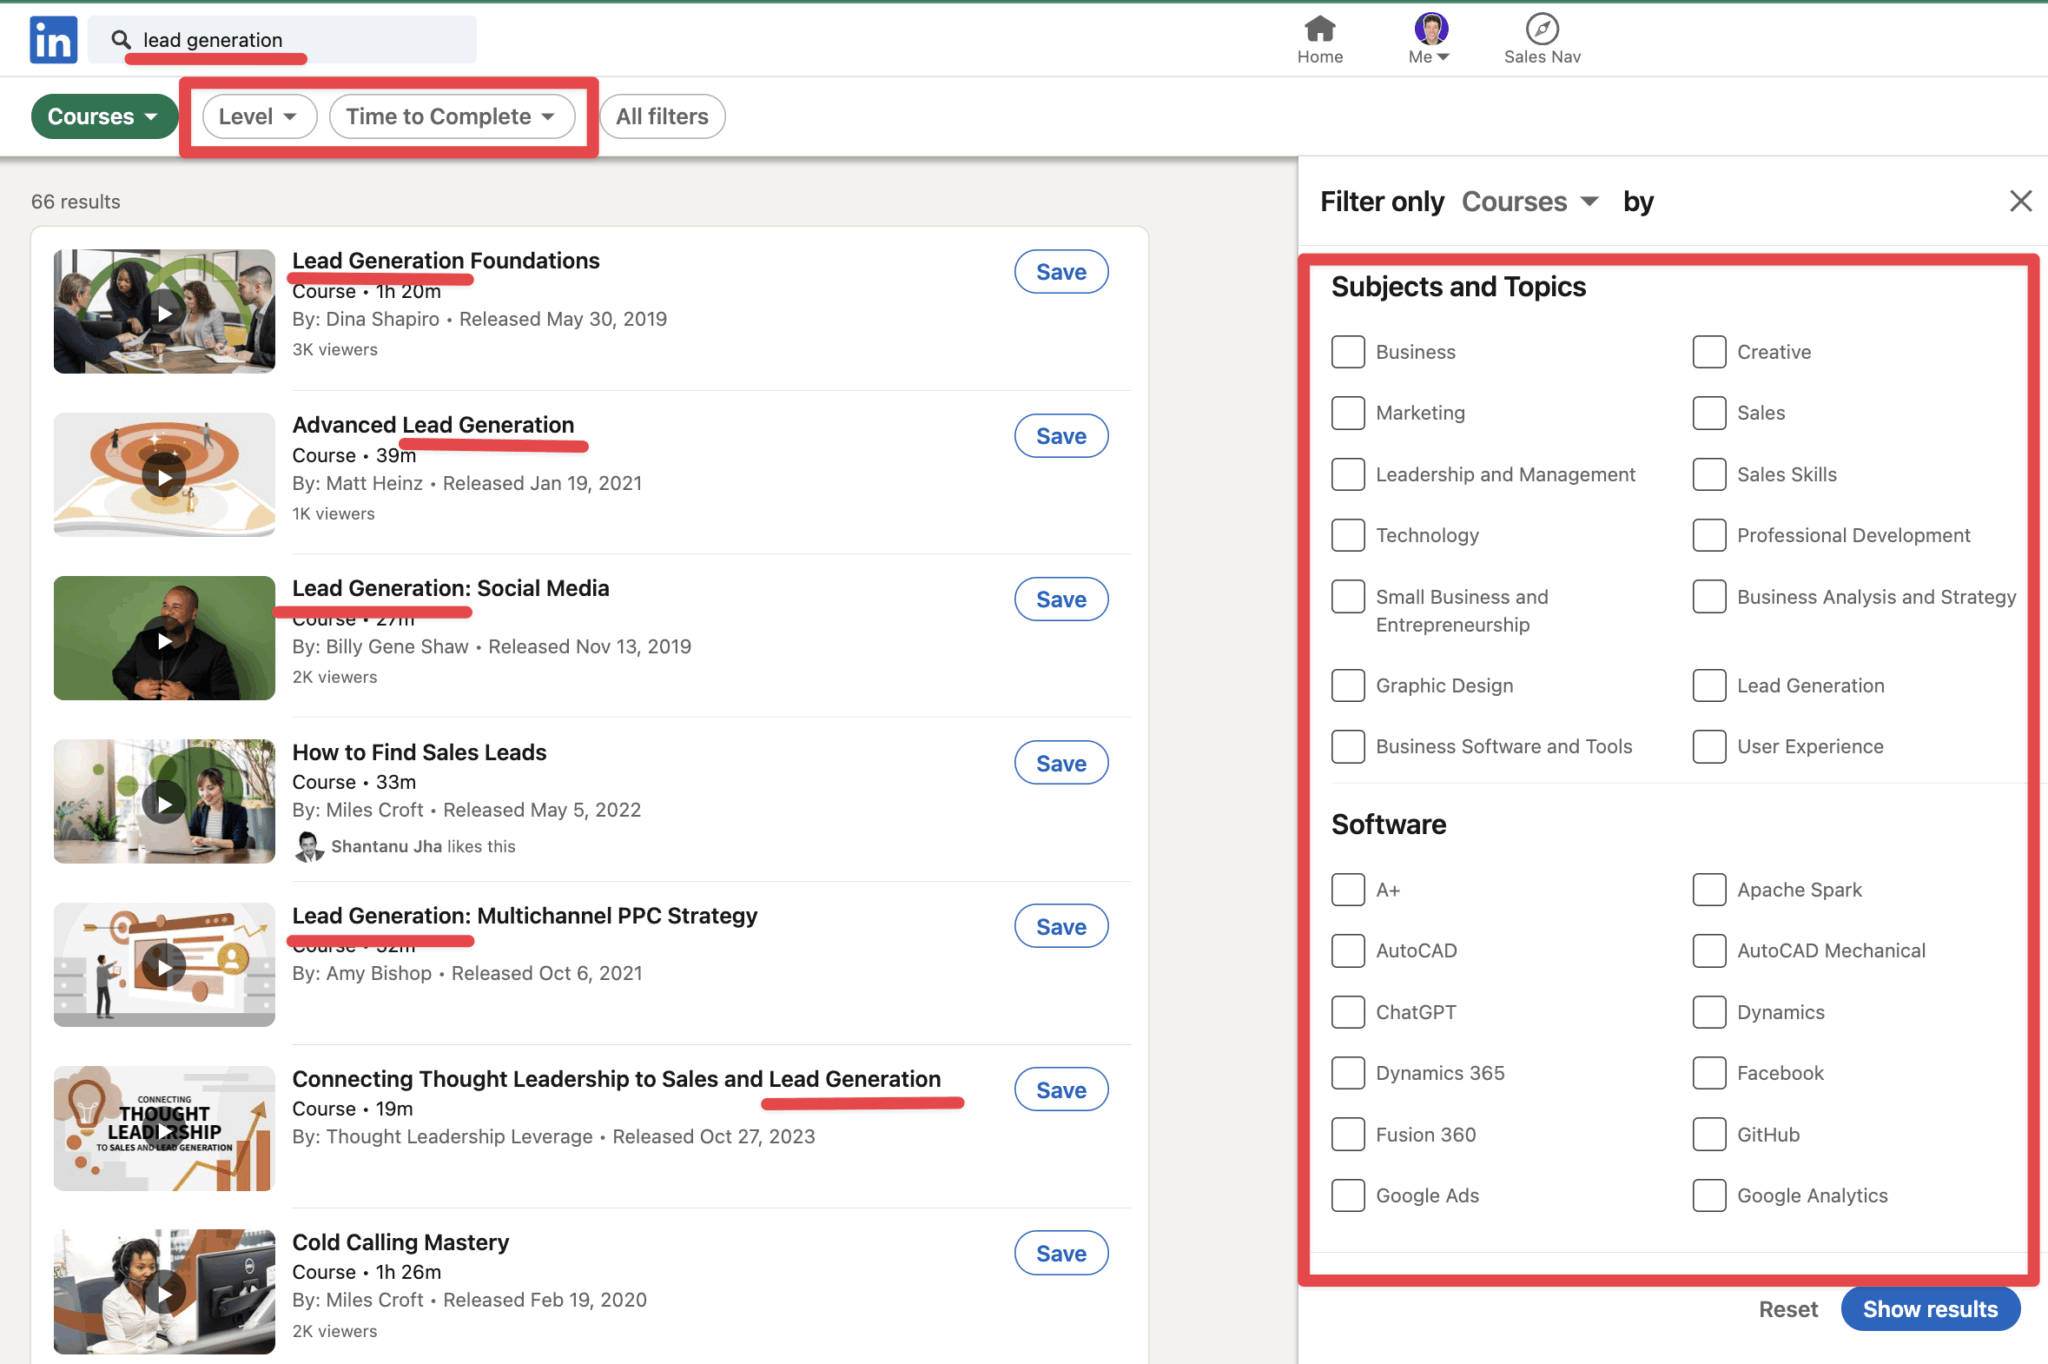2048x1364 pixels.
Task: Select the Courses filter pill
Action: [x=103, y=116]
